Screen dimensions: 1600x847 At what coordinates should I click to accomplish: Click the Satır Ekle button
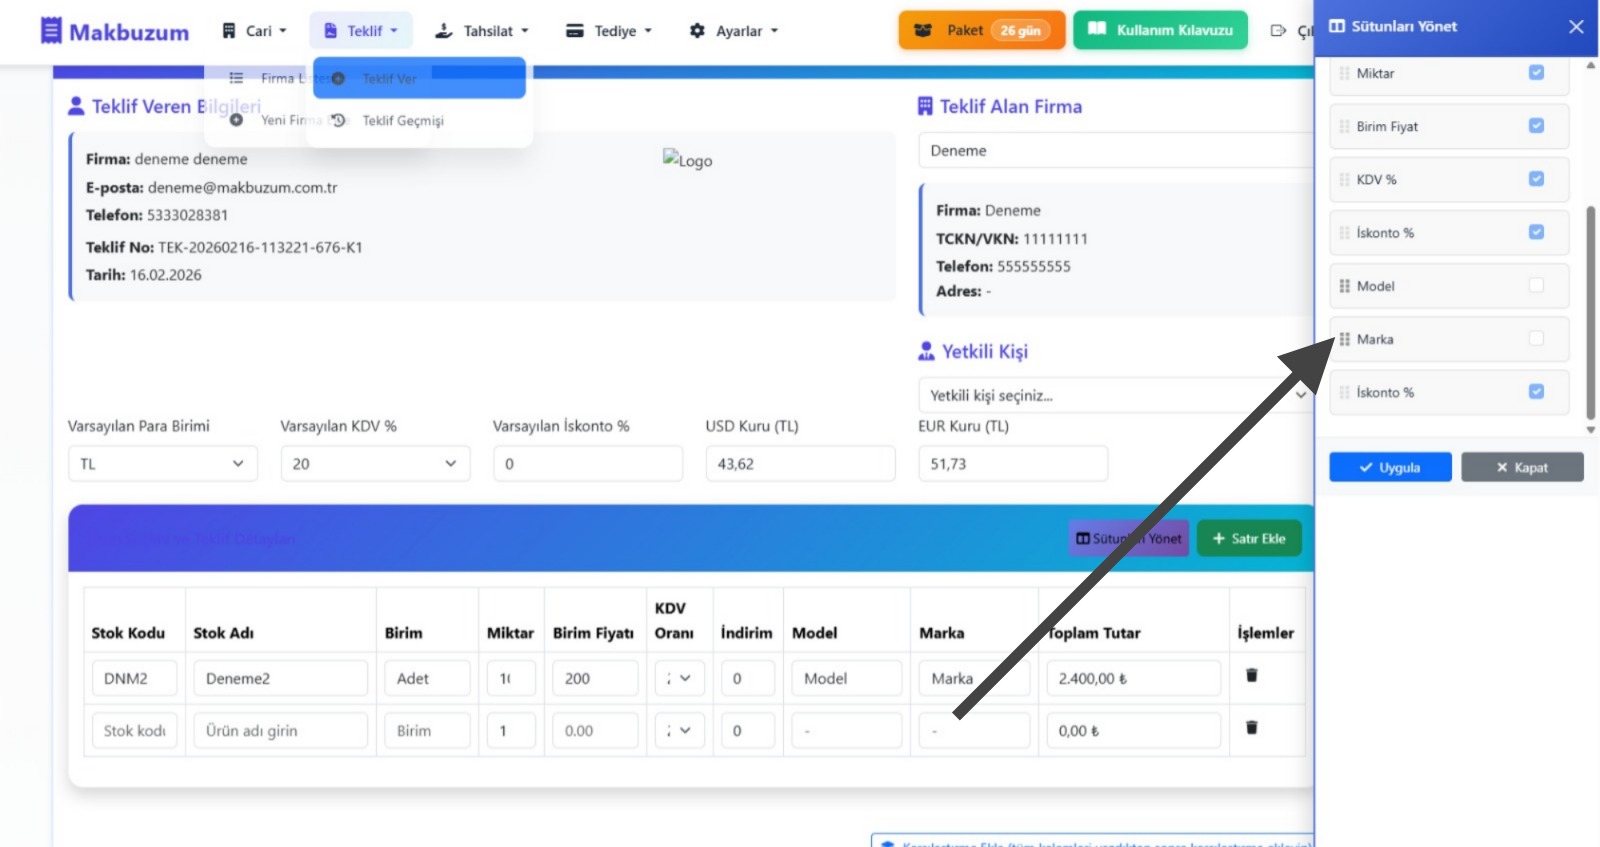pos(1249,539)
